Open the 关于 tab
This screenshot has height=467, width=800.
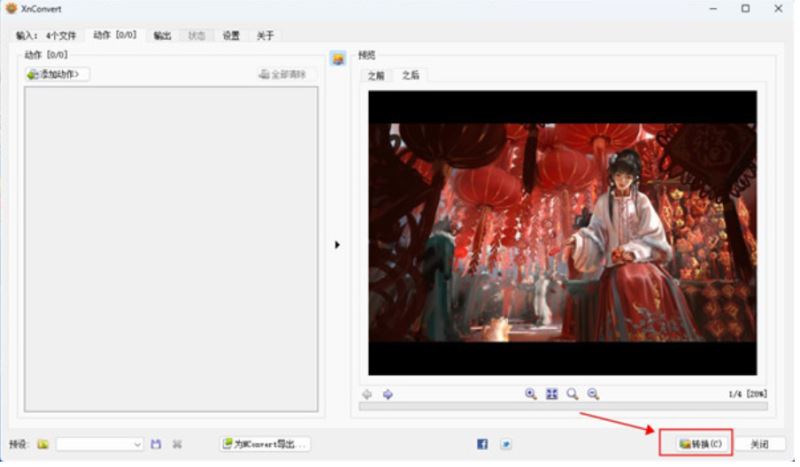click(x=265, y=35)
